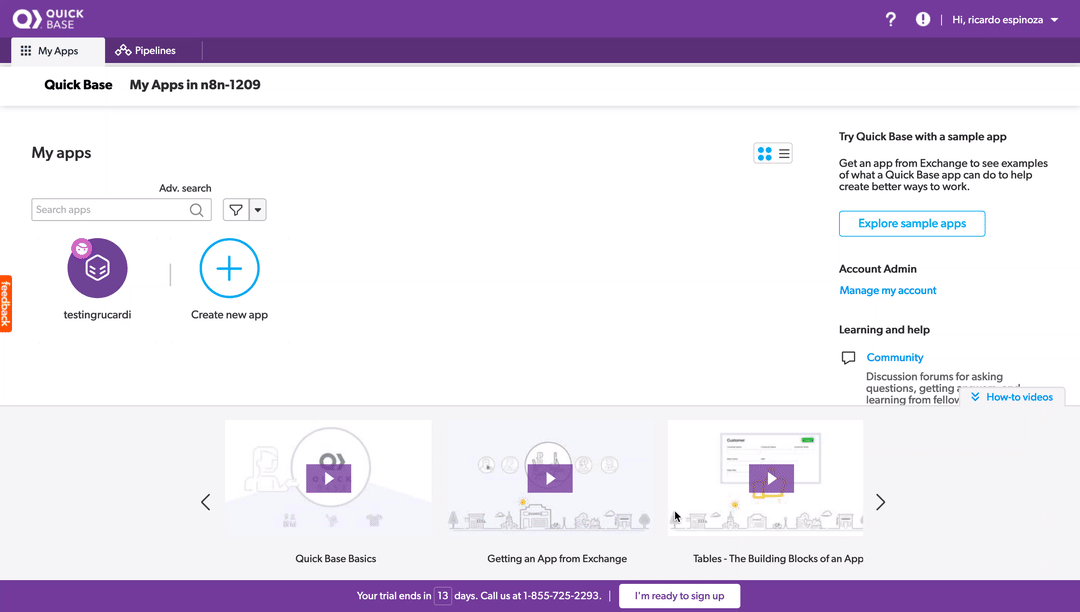1080x612 pixels.
Task: Show next videos with right arrow
Action: pyautogui.click(x=880, y=502)
